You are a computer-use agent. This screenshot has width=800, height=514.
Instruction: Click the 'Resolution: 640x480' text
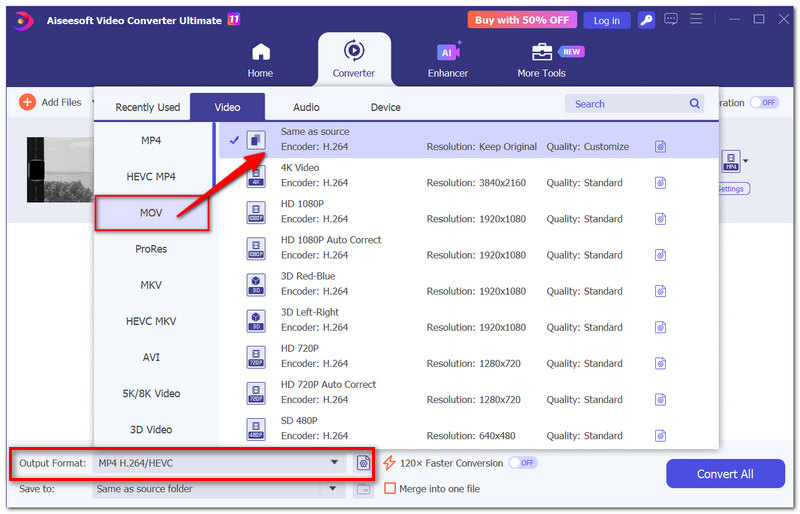pyautogui.click(x=470, y=436)
